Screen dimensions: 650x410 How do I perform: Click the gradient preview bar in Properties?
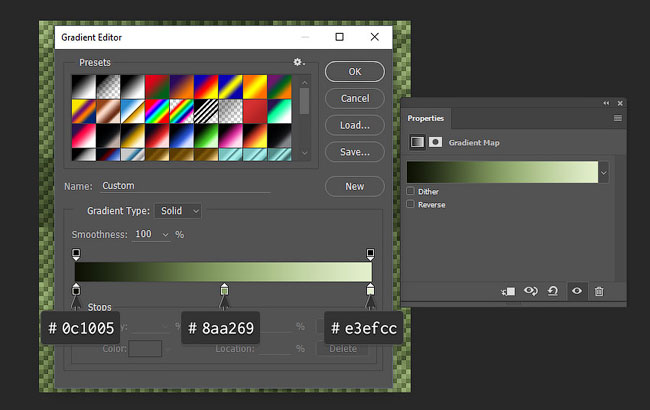pyautogui.click(x=502, y=172)
